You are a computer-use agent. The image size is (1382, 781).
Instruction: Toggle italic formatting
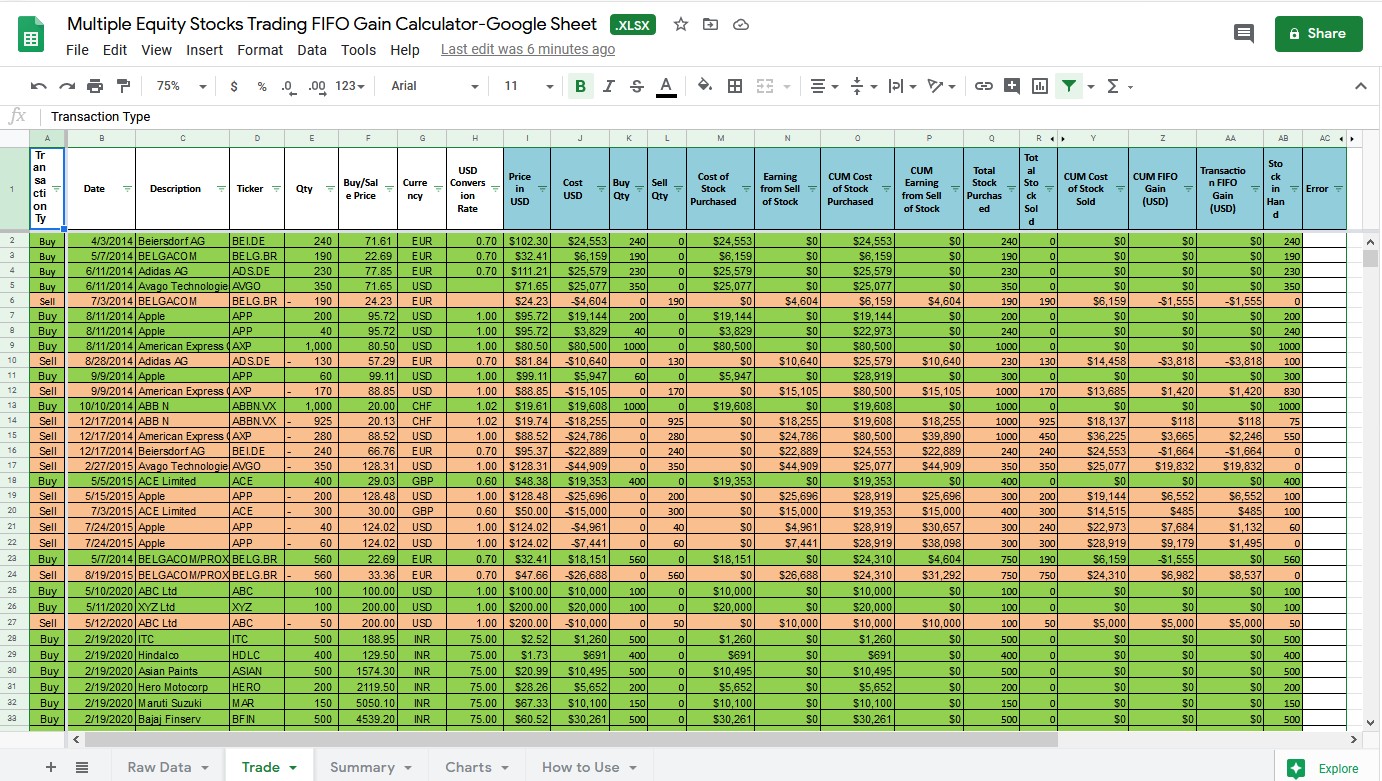[x=608, y=86]
